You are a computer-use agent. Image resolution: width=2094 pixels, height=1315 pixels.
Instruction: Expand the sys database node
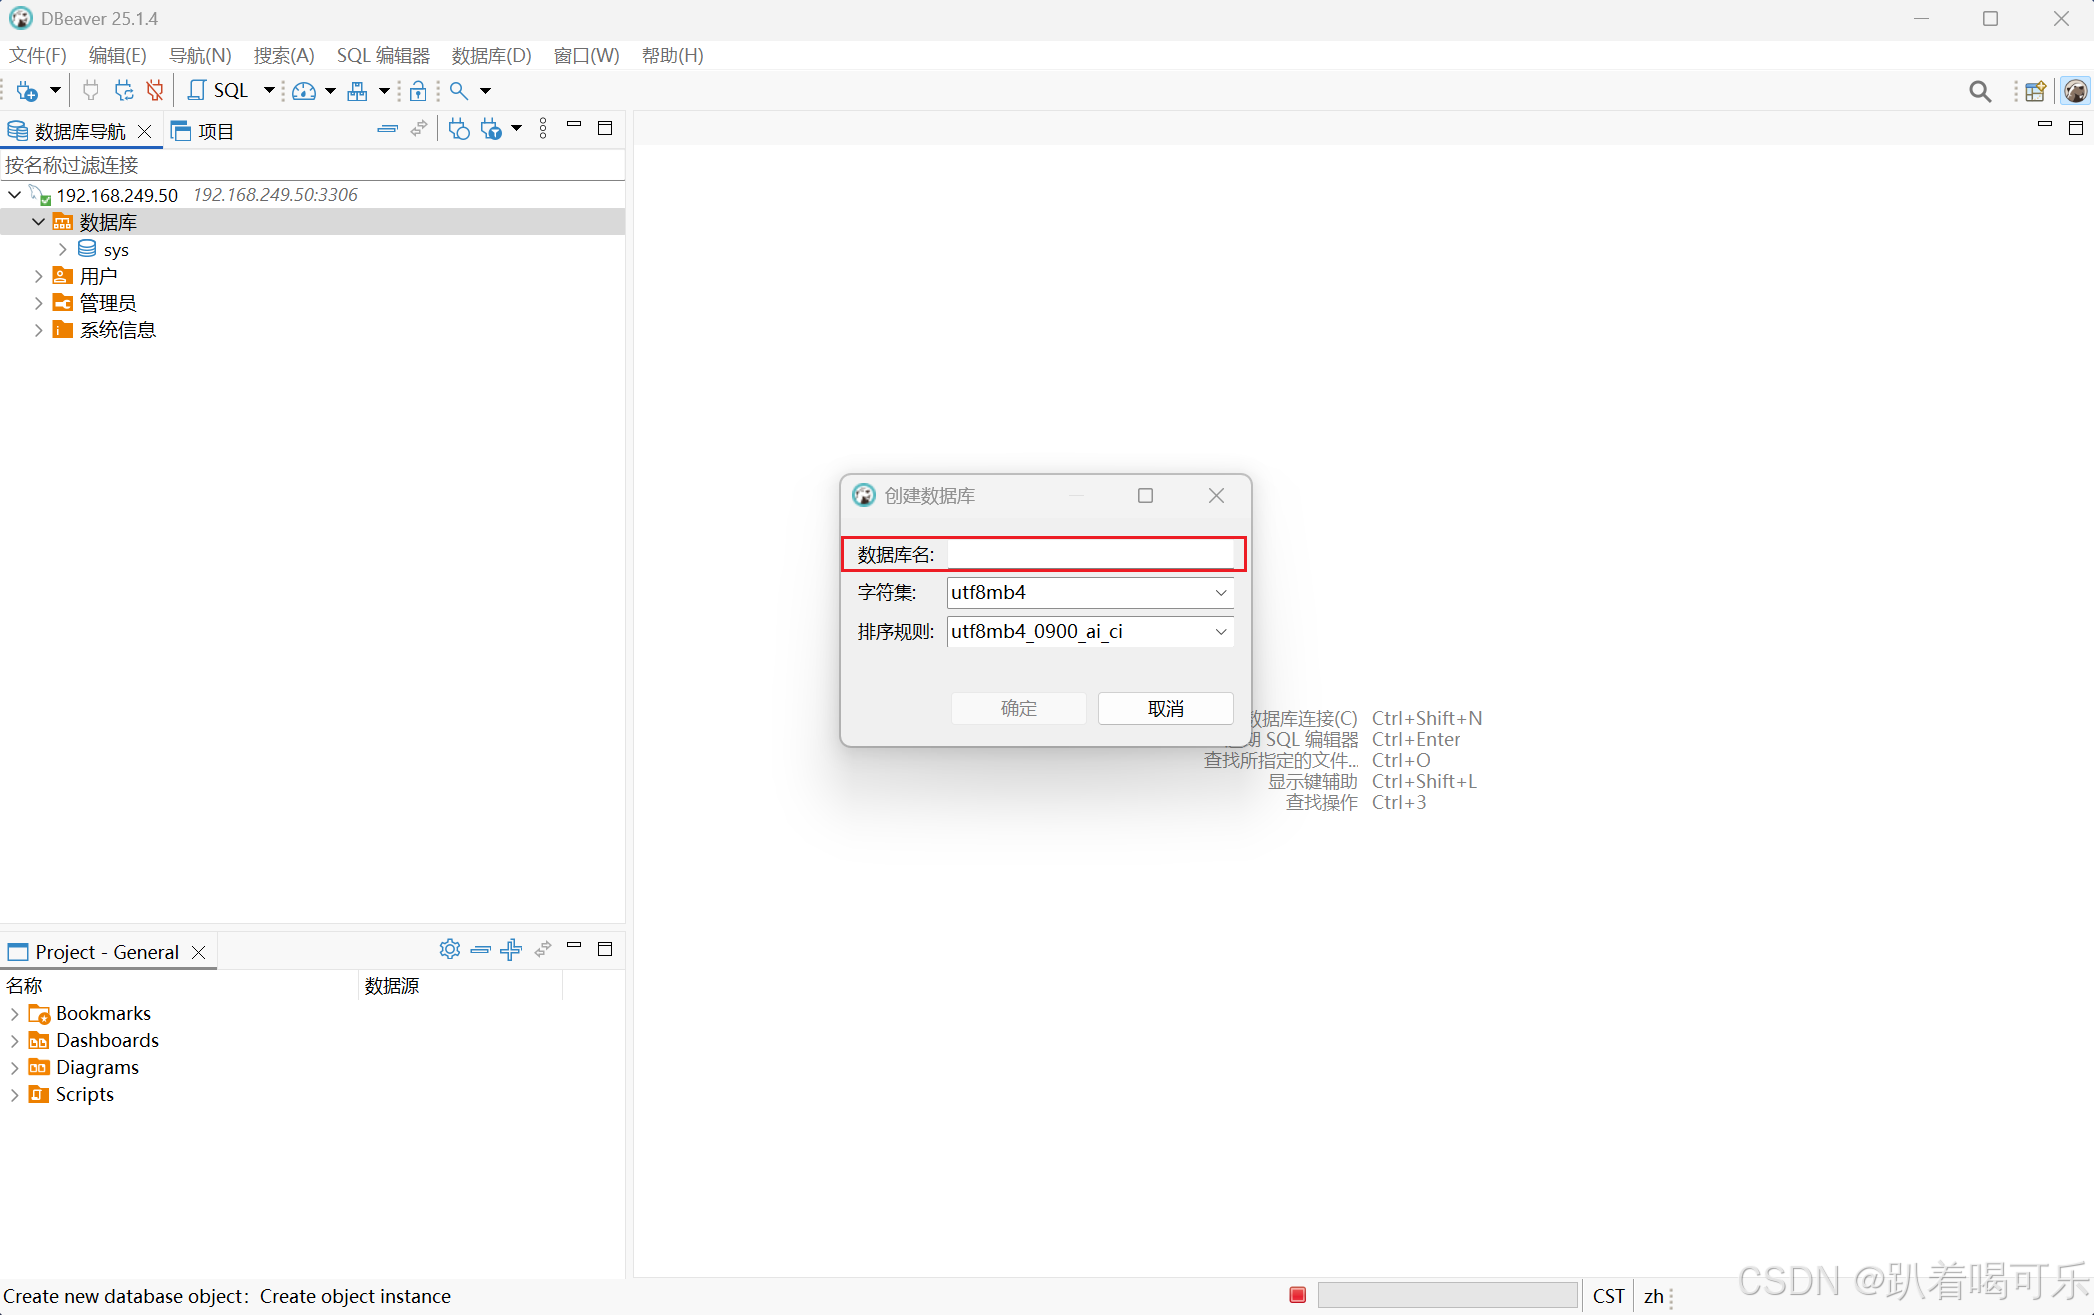63,249
